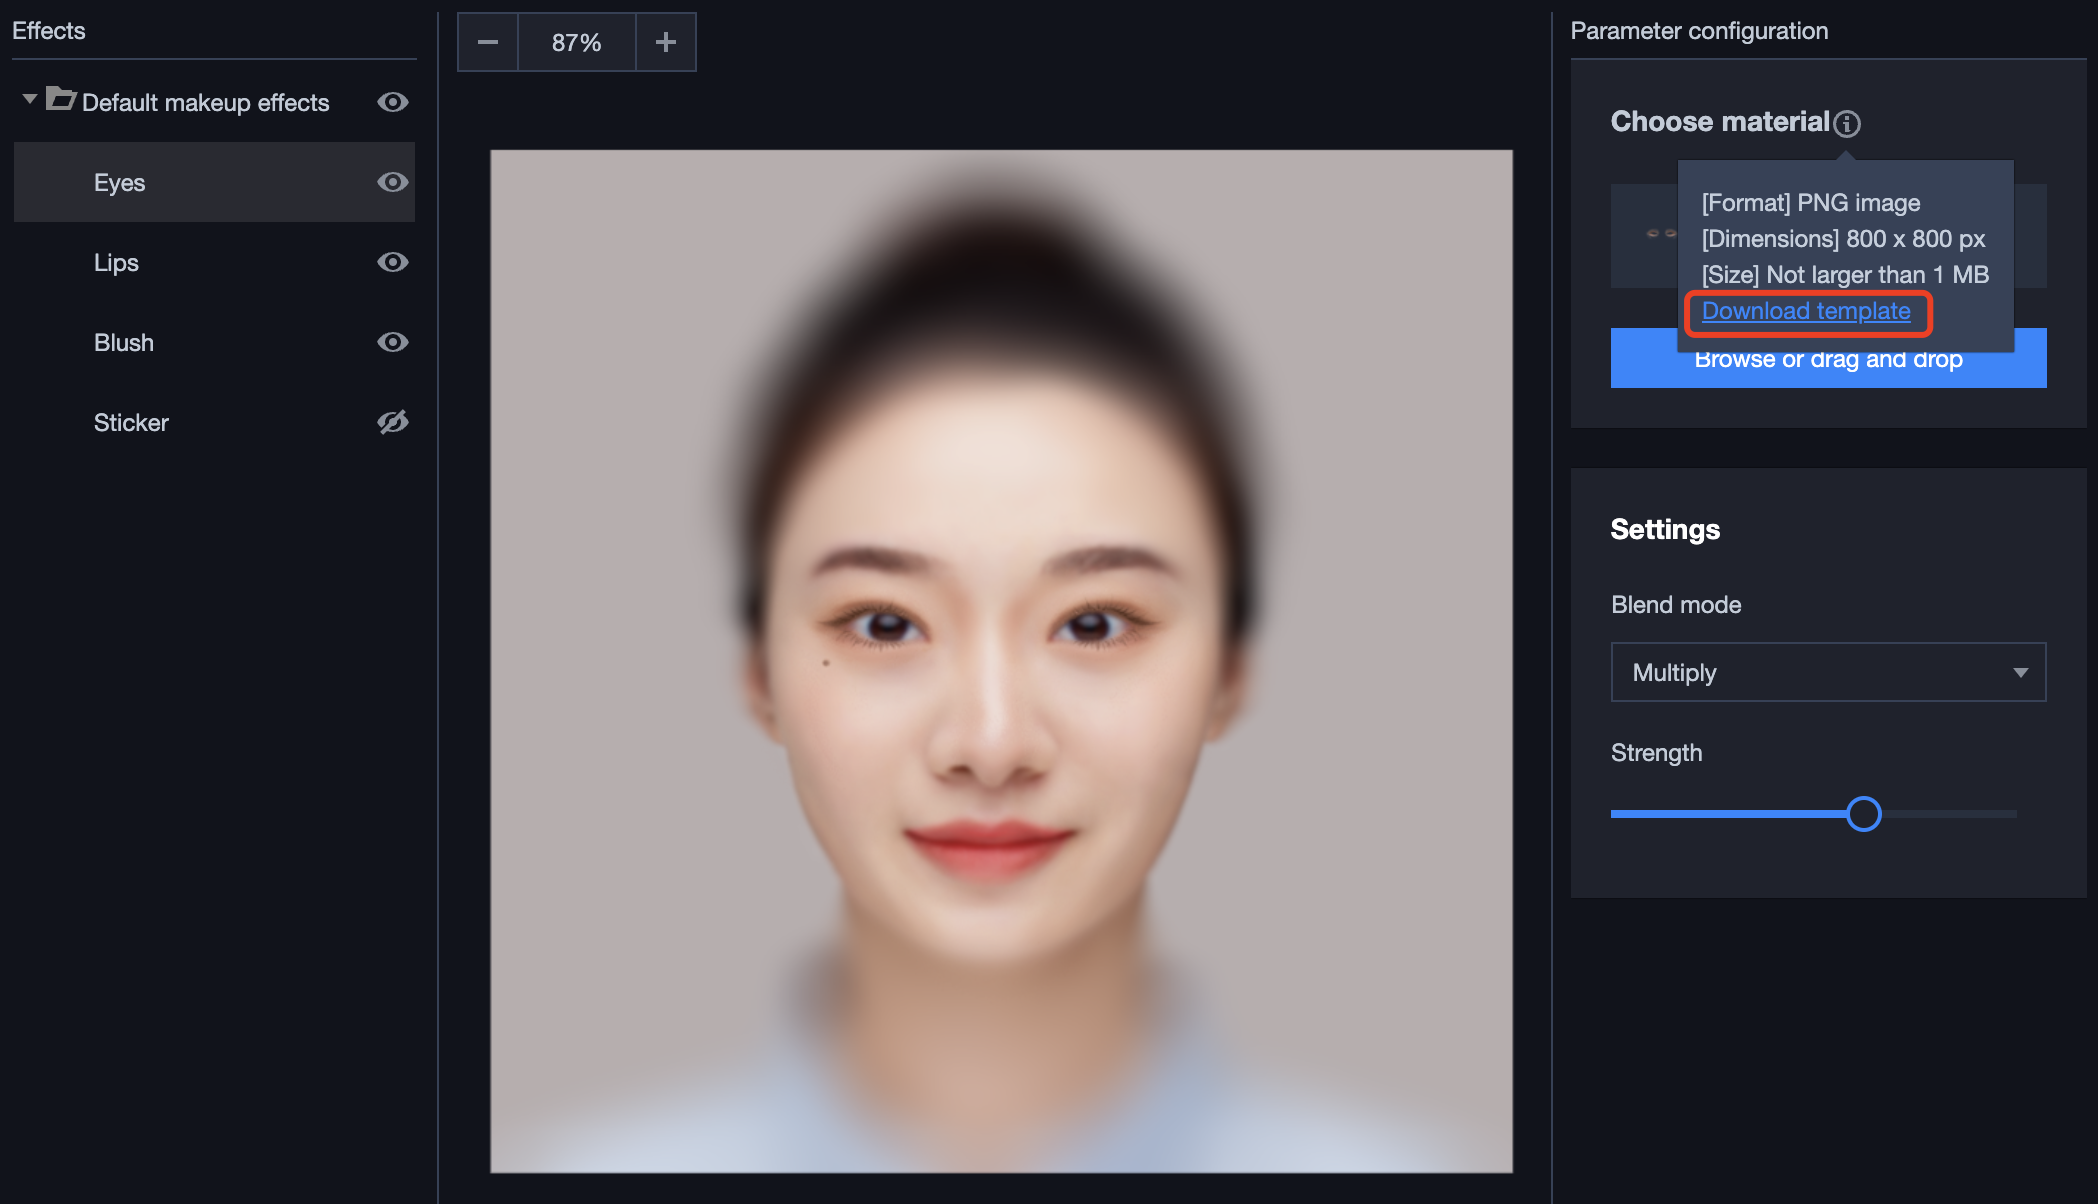The height and width of the screenshot is (1204, 2098).
Task: Click the Multiply dropdown arrow
Action: pyautogui.click(x=2020, y=672)
